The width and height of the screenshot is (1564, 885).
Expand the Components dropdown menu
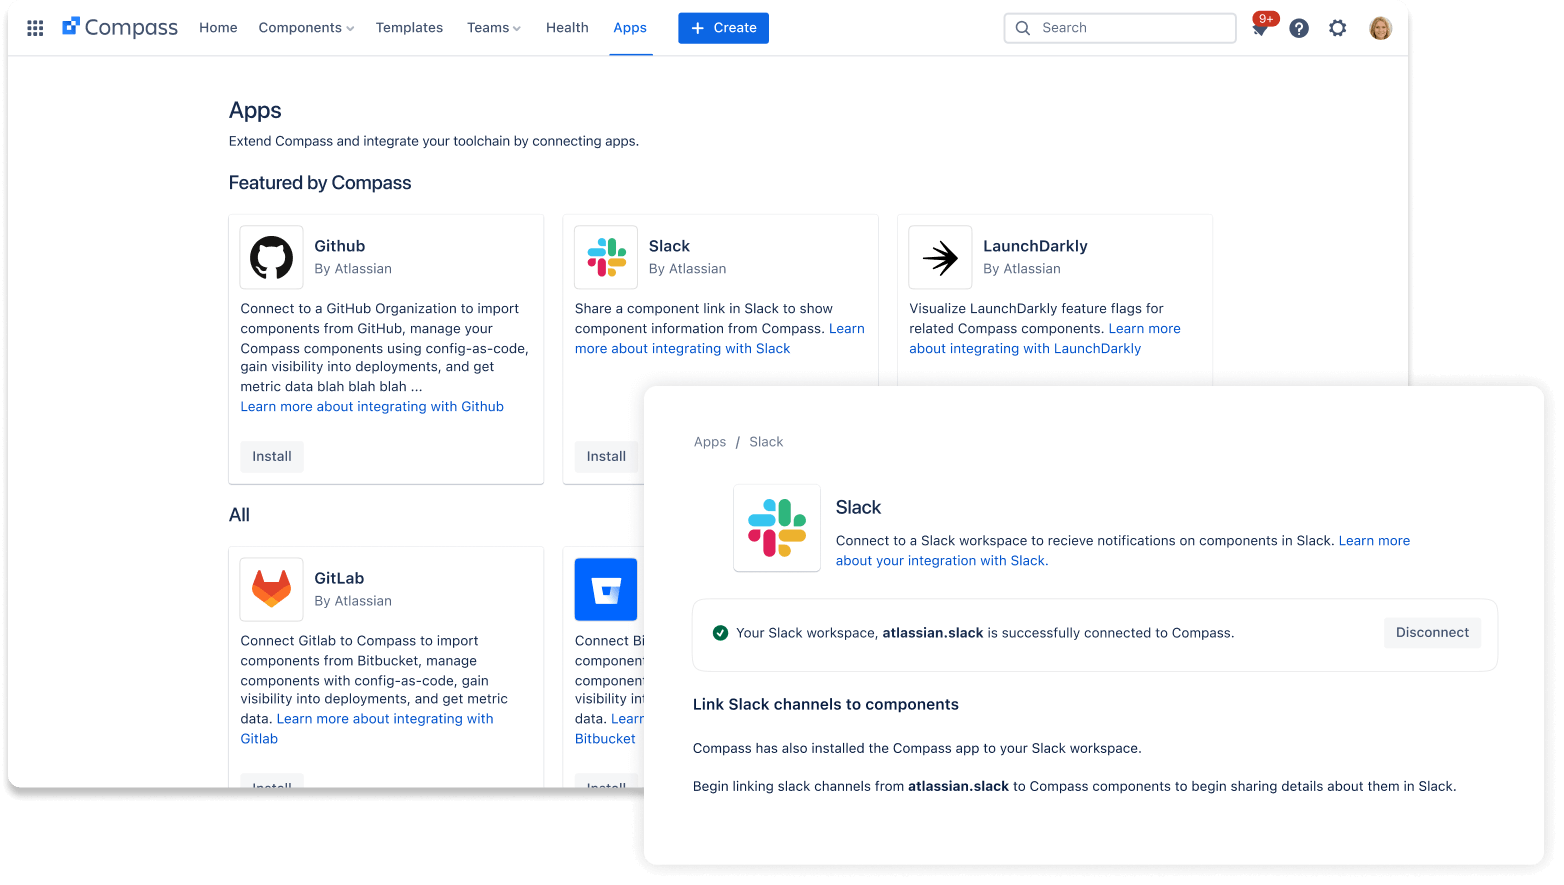click(x=306, y=28)
